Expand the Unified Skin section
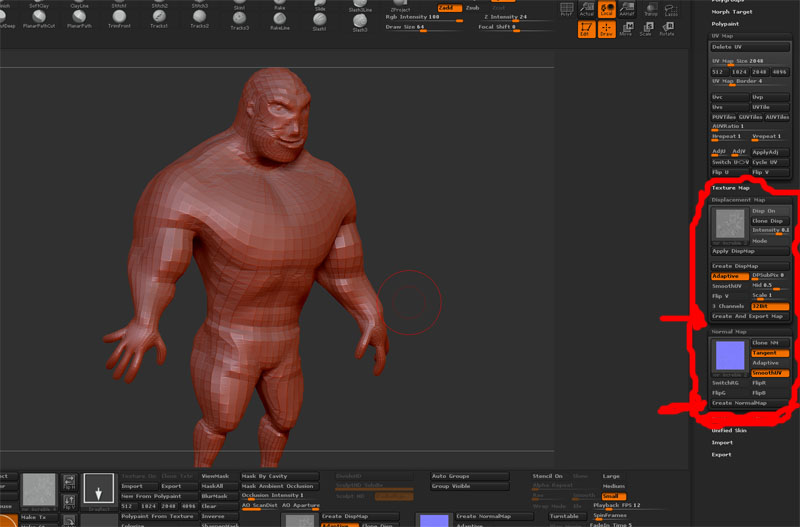Screen dimensions: 800x527 (729, 430)
